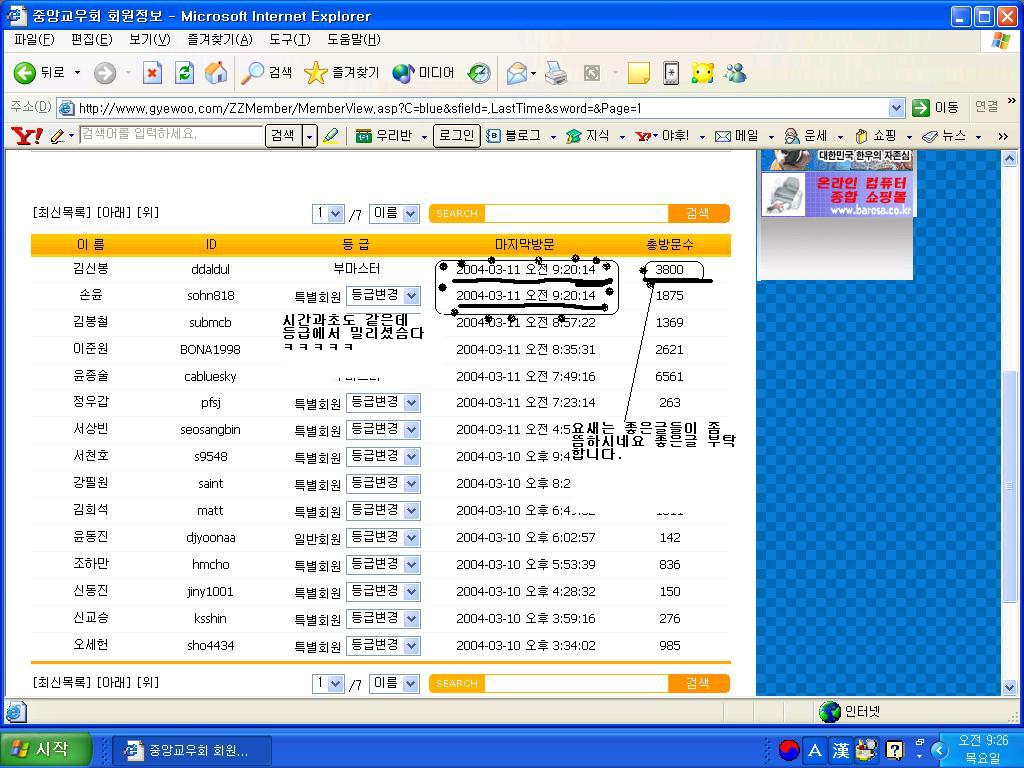Viewport: 1024px width, 768px height.
Task: Expand the top page number dropdown
Action: pyautogui.click(x=328, y=213)
